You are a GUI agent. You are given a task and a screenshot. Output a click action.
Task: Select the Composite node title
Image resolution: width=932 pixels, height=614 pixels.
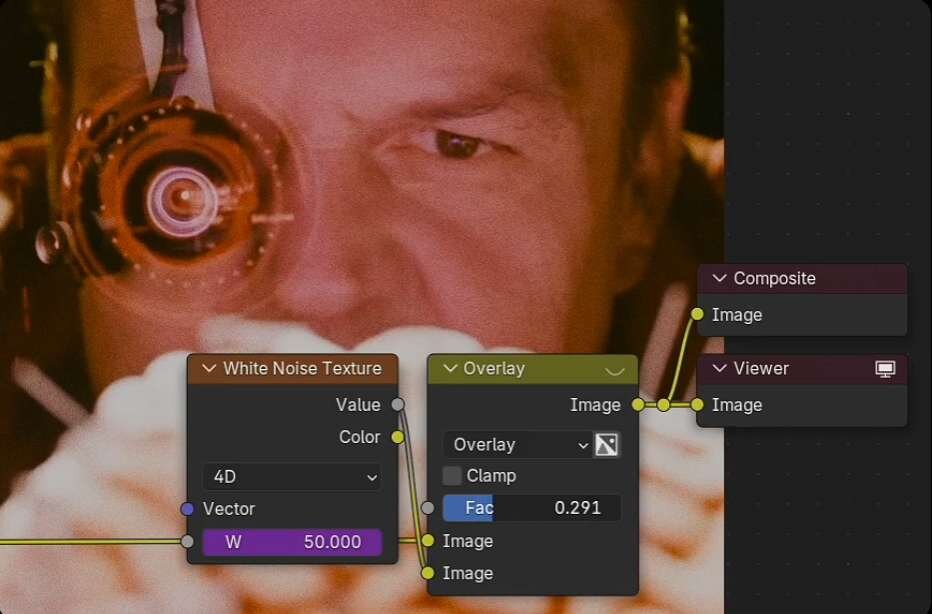click(774, 278)
